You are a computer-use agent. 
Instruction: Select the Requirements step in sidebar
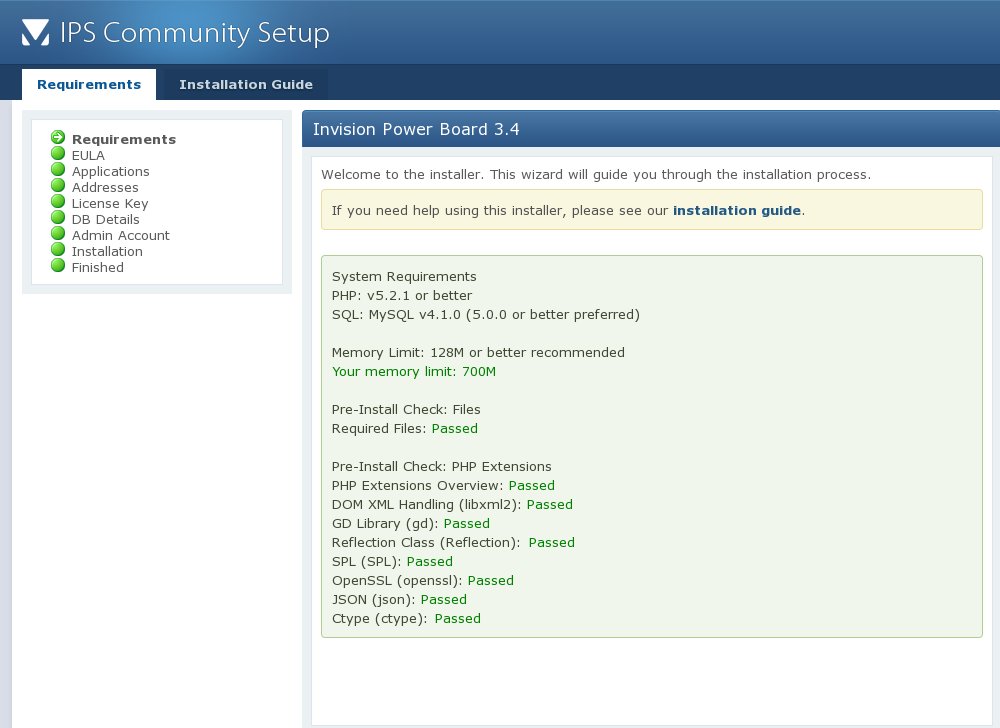pos(124,139)
